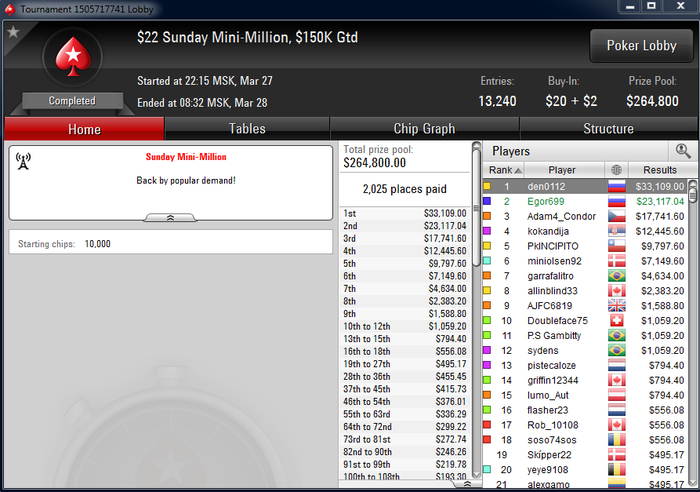Screen dimensions: 700x492
Task: Sort the list by Results column header
Action: 662,170
